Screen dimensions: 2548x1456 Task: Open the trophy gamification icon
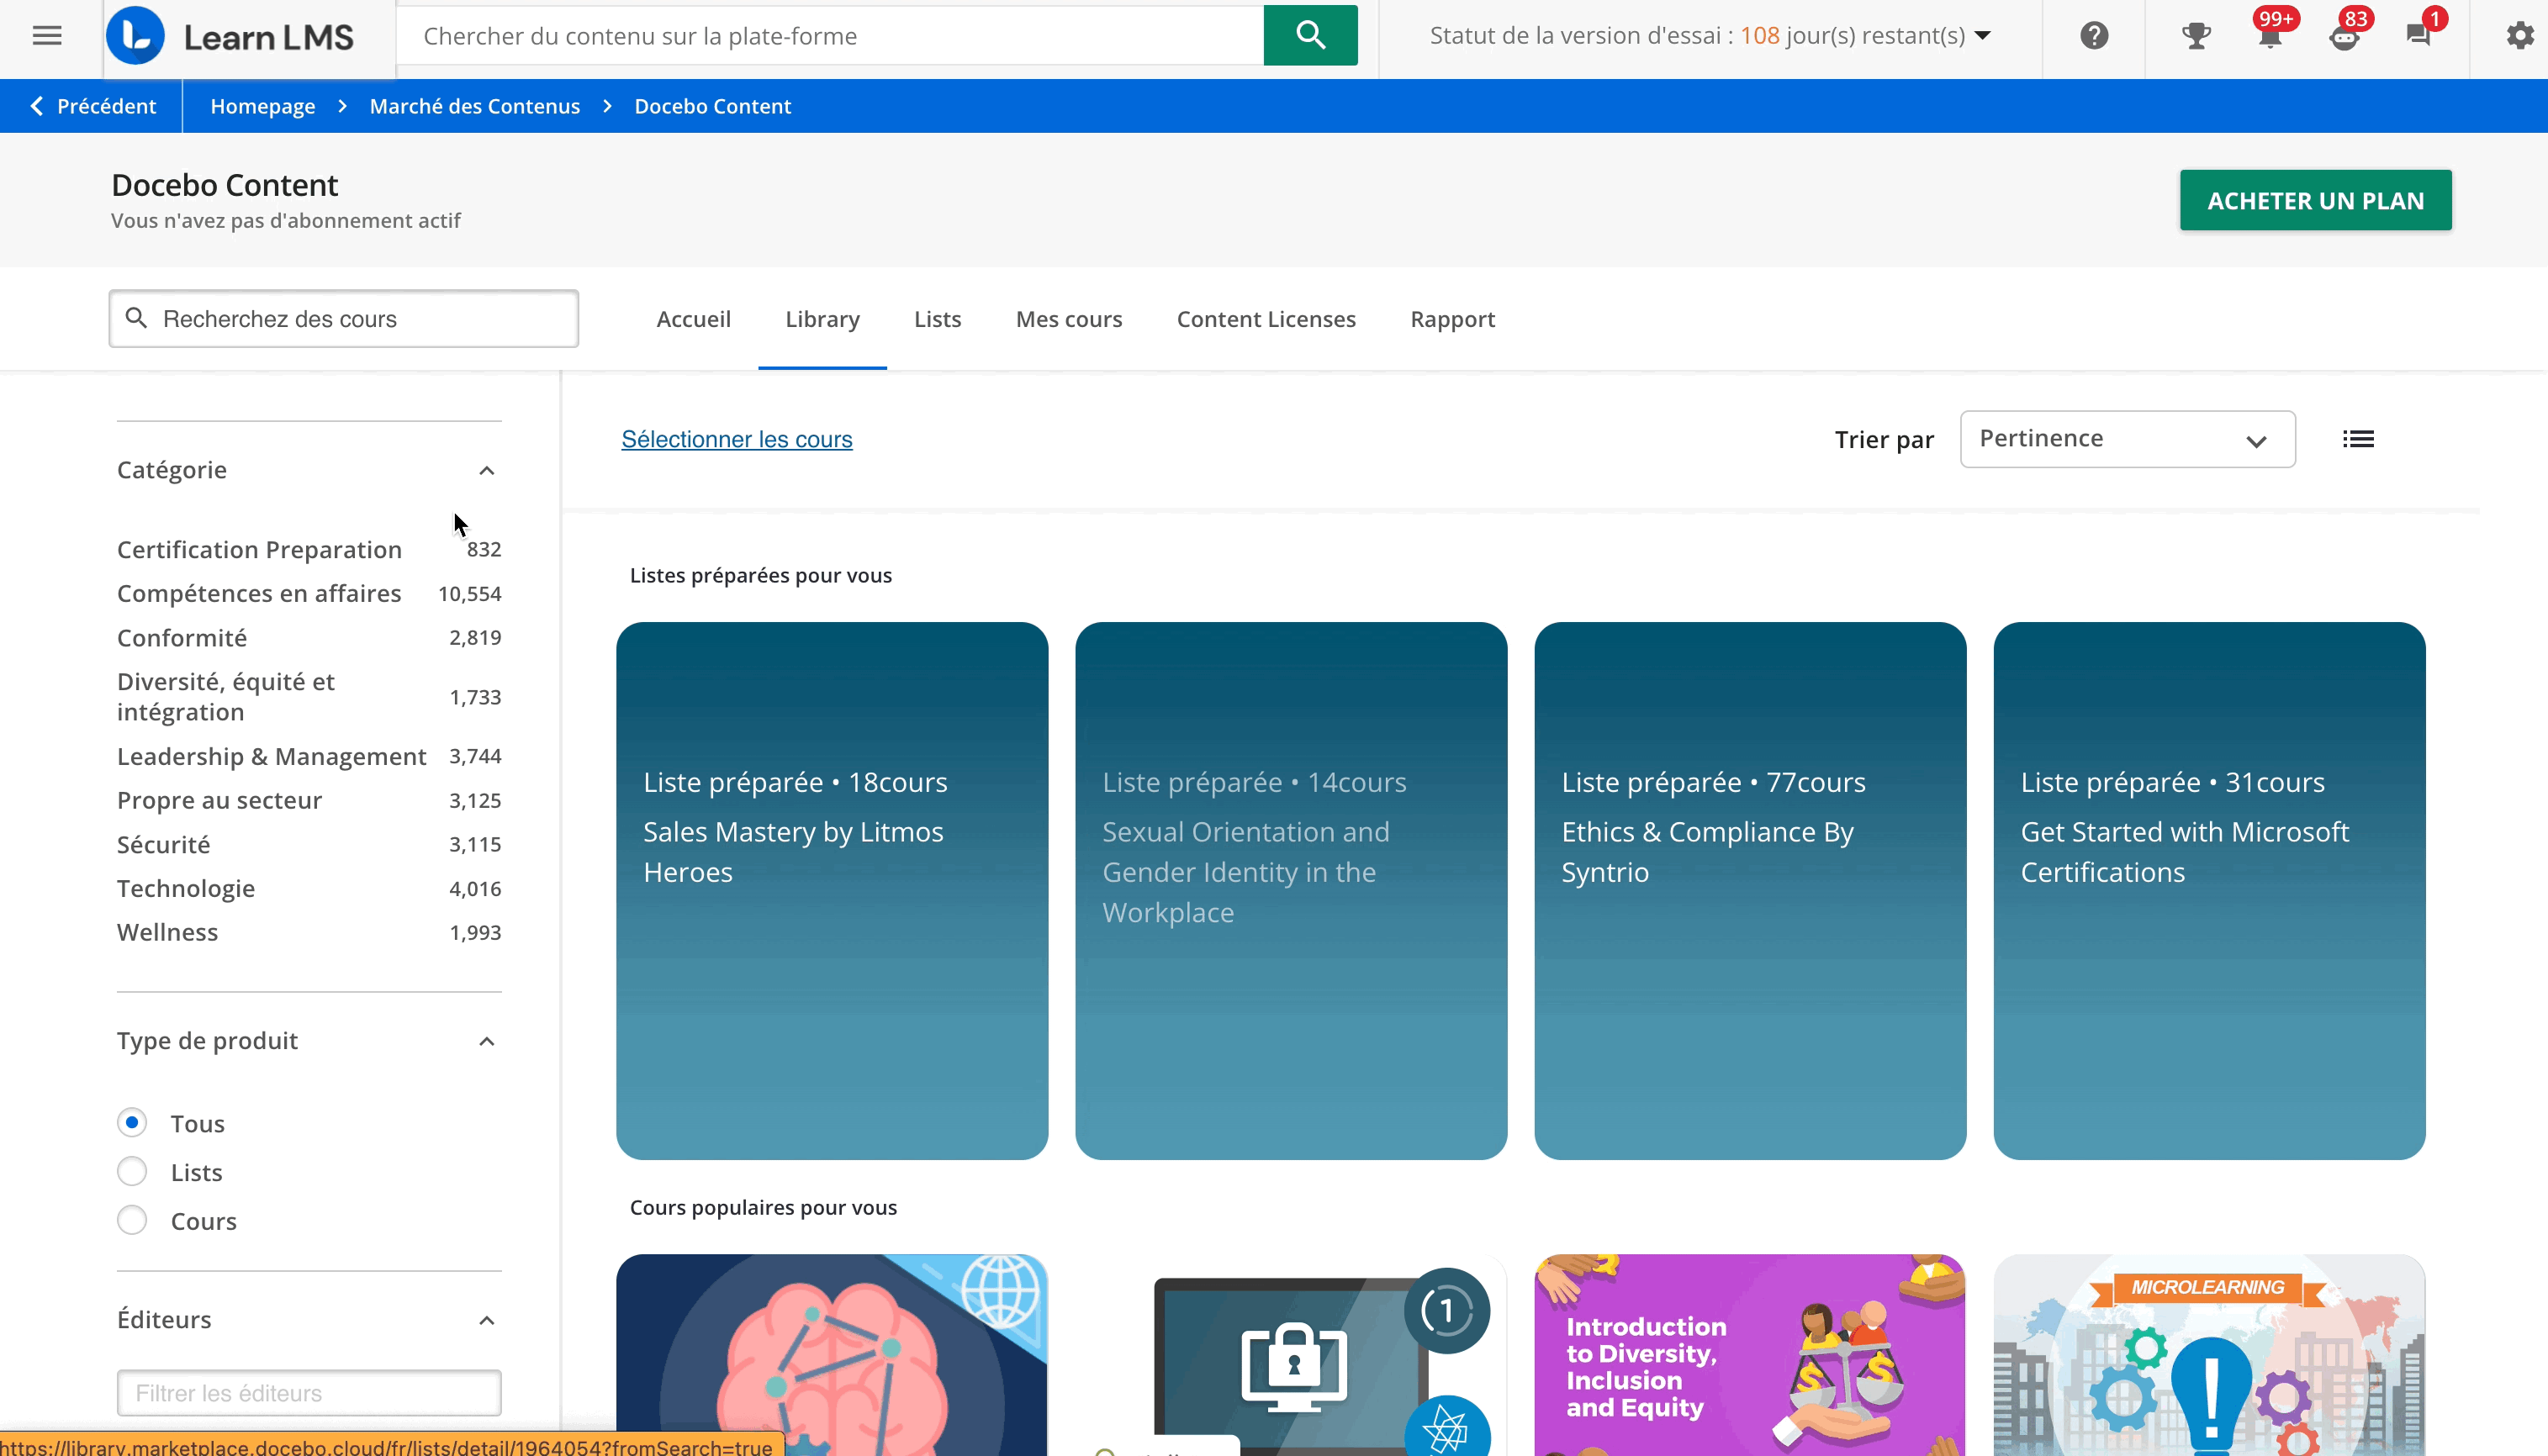pyautogui.click(x=2195, y=36)
